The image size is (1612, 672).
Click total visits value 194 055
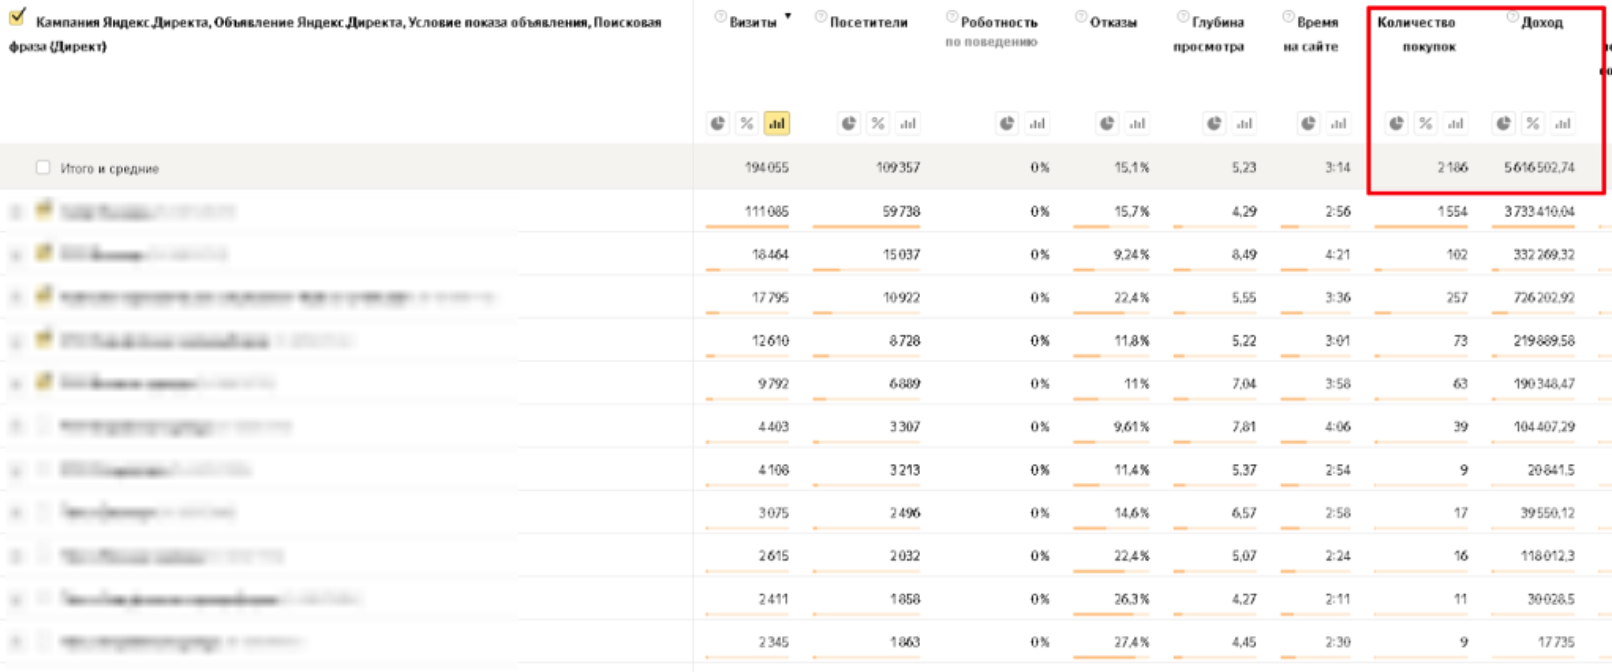point(766,167)
